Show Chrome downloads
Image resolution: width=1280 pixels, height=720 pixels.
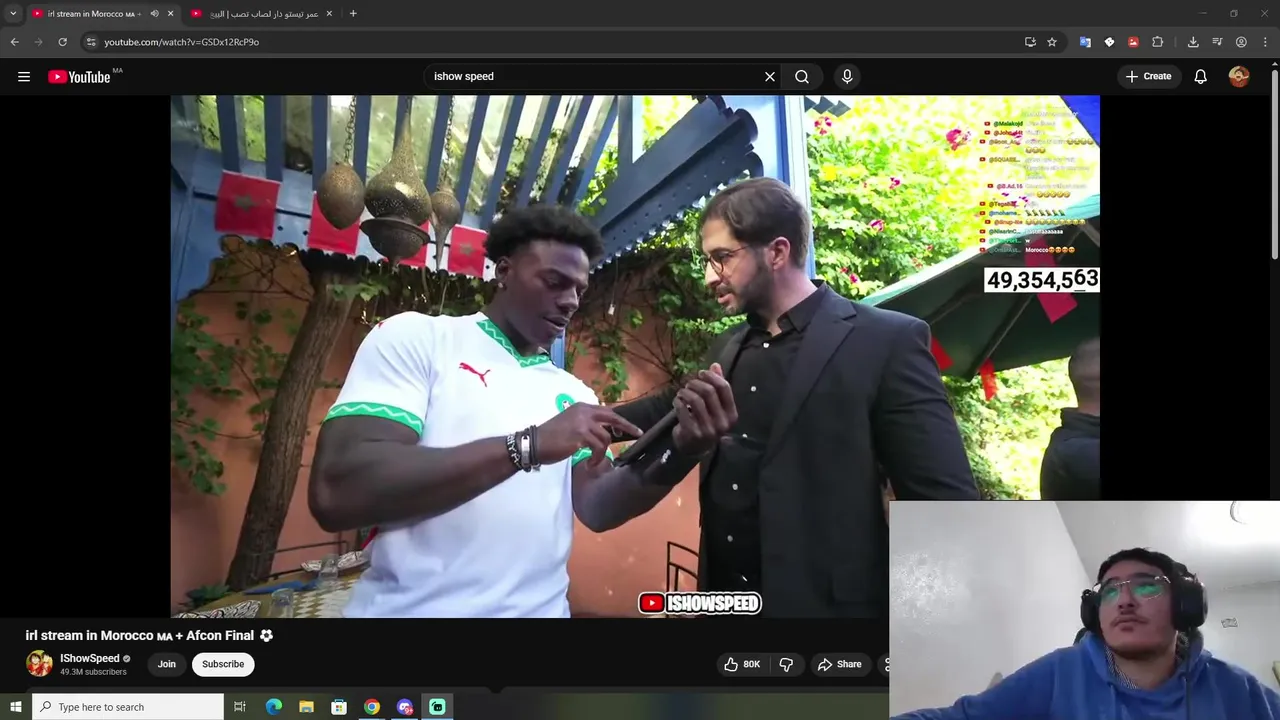coord(1193,42)
